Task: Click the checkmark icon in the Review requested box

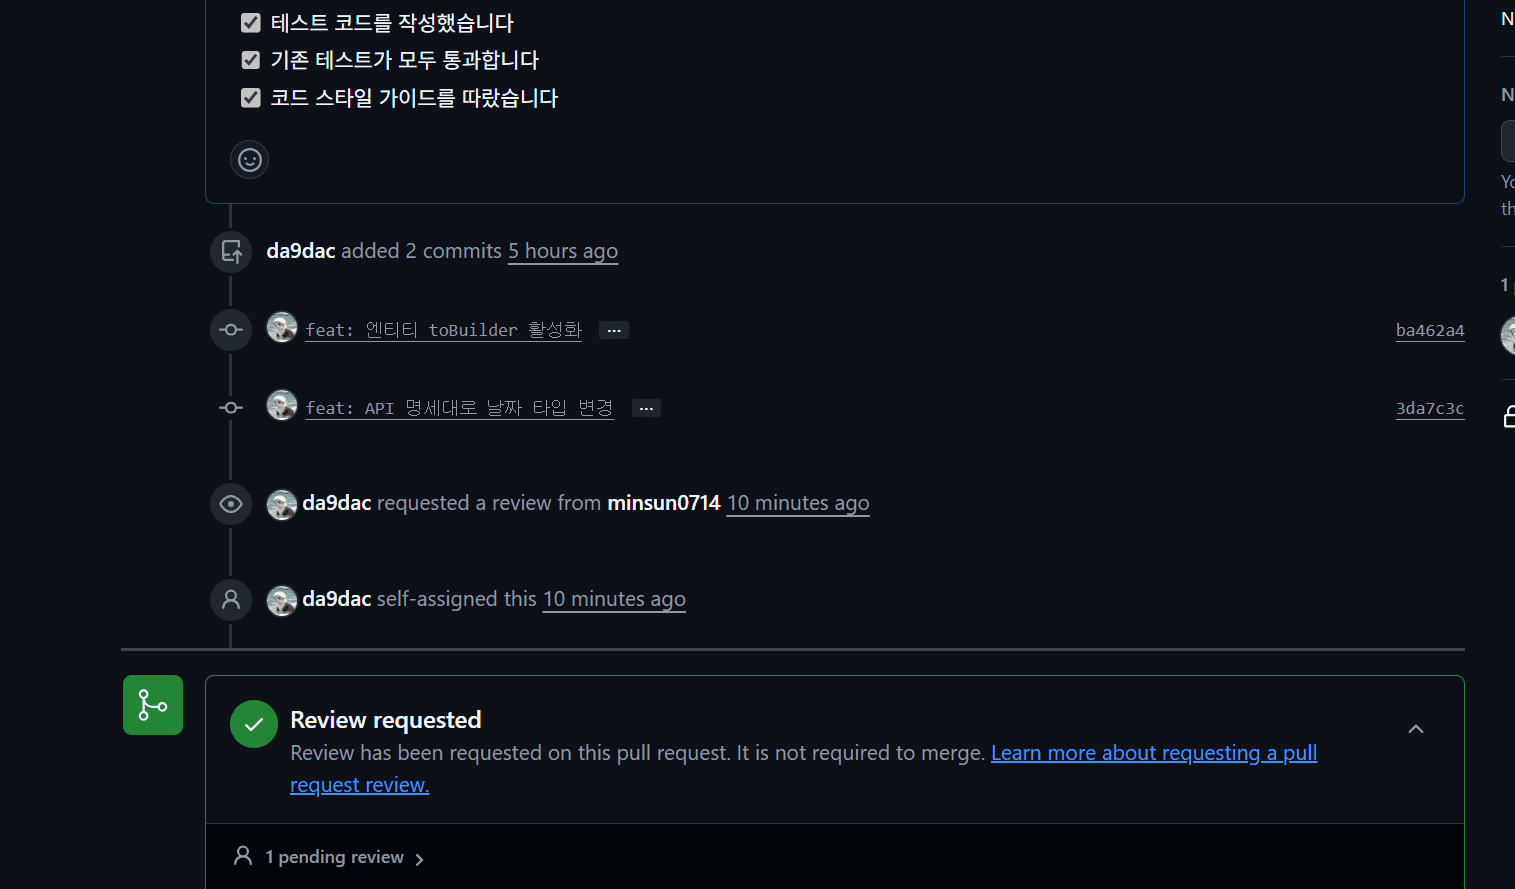Action: click(x=253, y=723)
